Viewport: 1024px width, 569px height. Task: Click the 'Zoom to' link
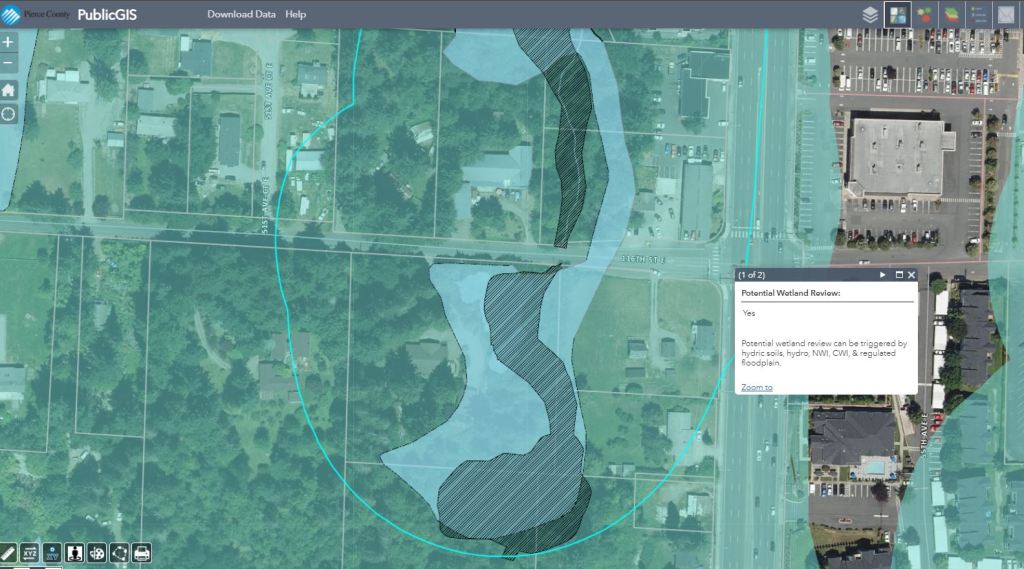click(x=757, y=387)
